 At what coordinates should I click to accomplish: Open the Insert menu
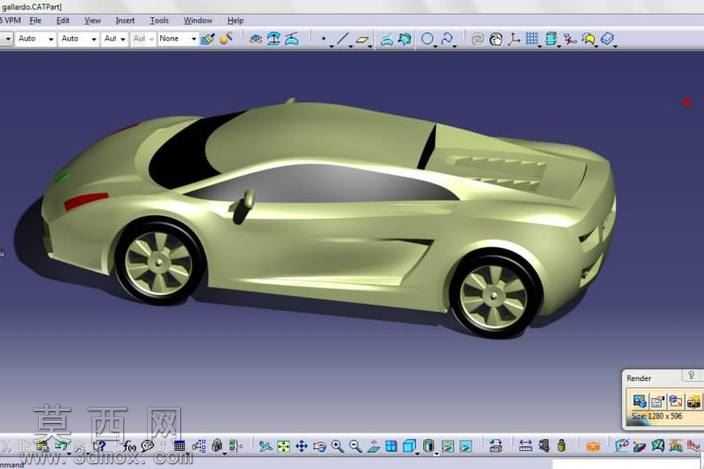point(125,20)
